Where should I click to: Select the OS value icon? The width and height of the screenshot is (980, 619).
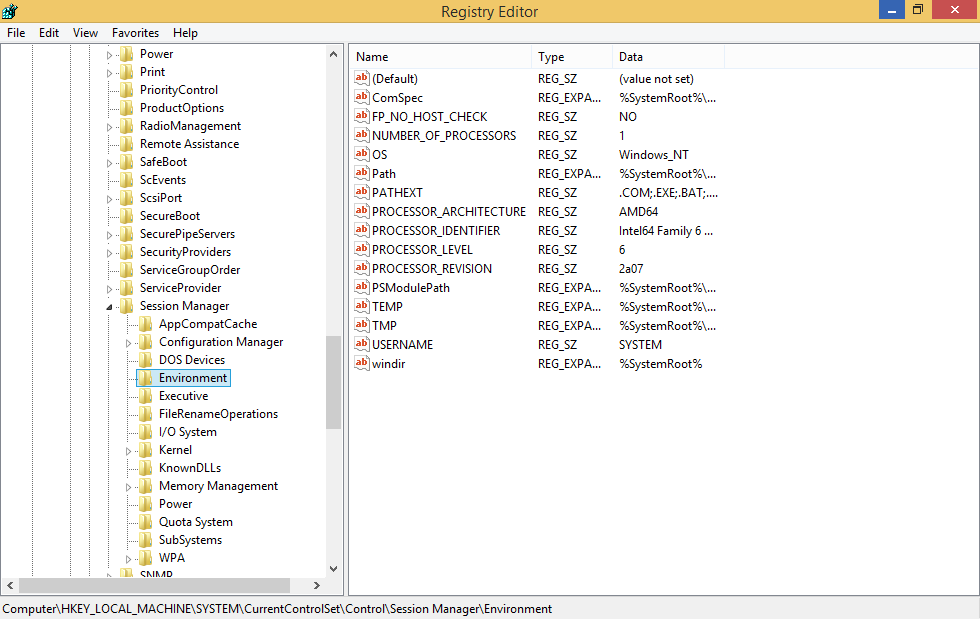coord(361,154)
